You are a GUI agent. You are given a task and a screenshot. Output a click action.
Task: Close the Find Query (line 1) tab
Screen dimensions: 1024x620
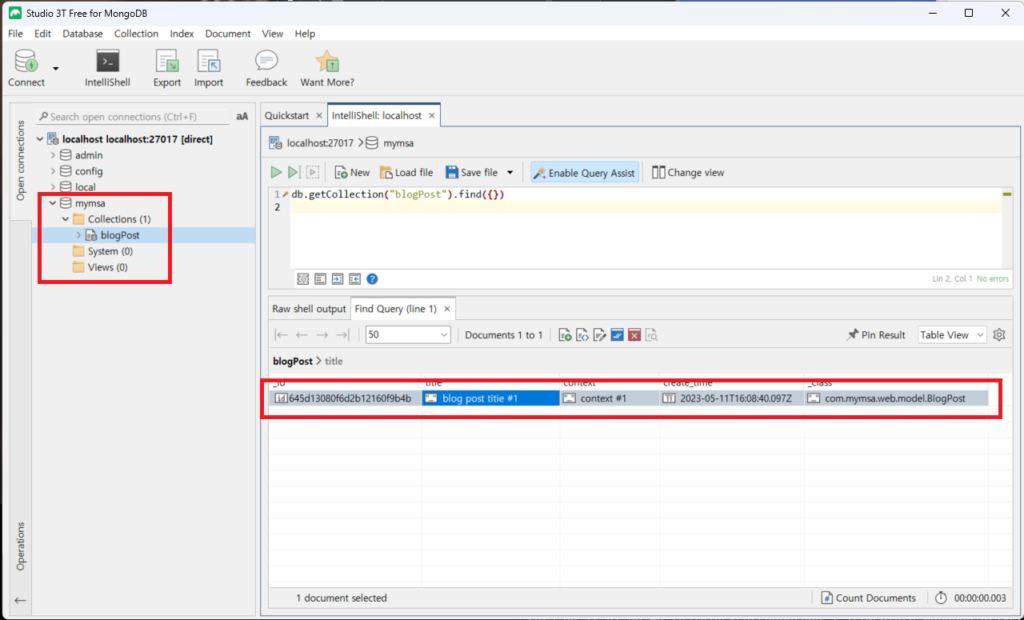tap(447, 308)
